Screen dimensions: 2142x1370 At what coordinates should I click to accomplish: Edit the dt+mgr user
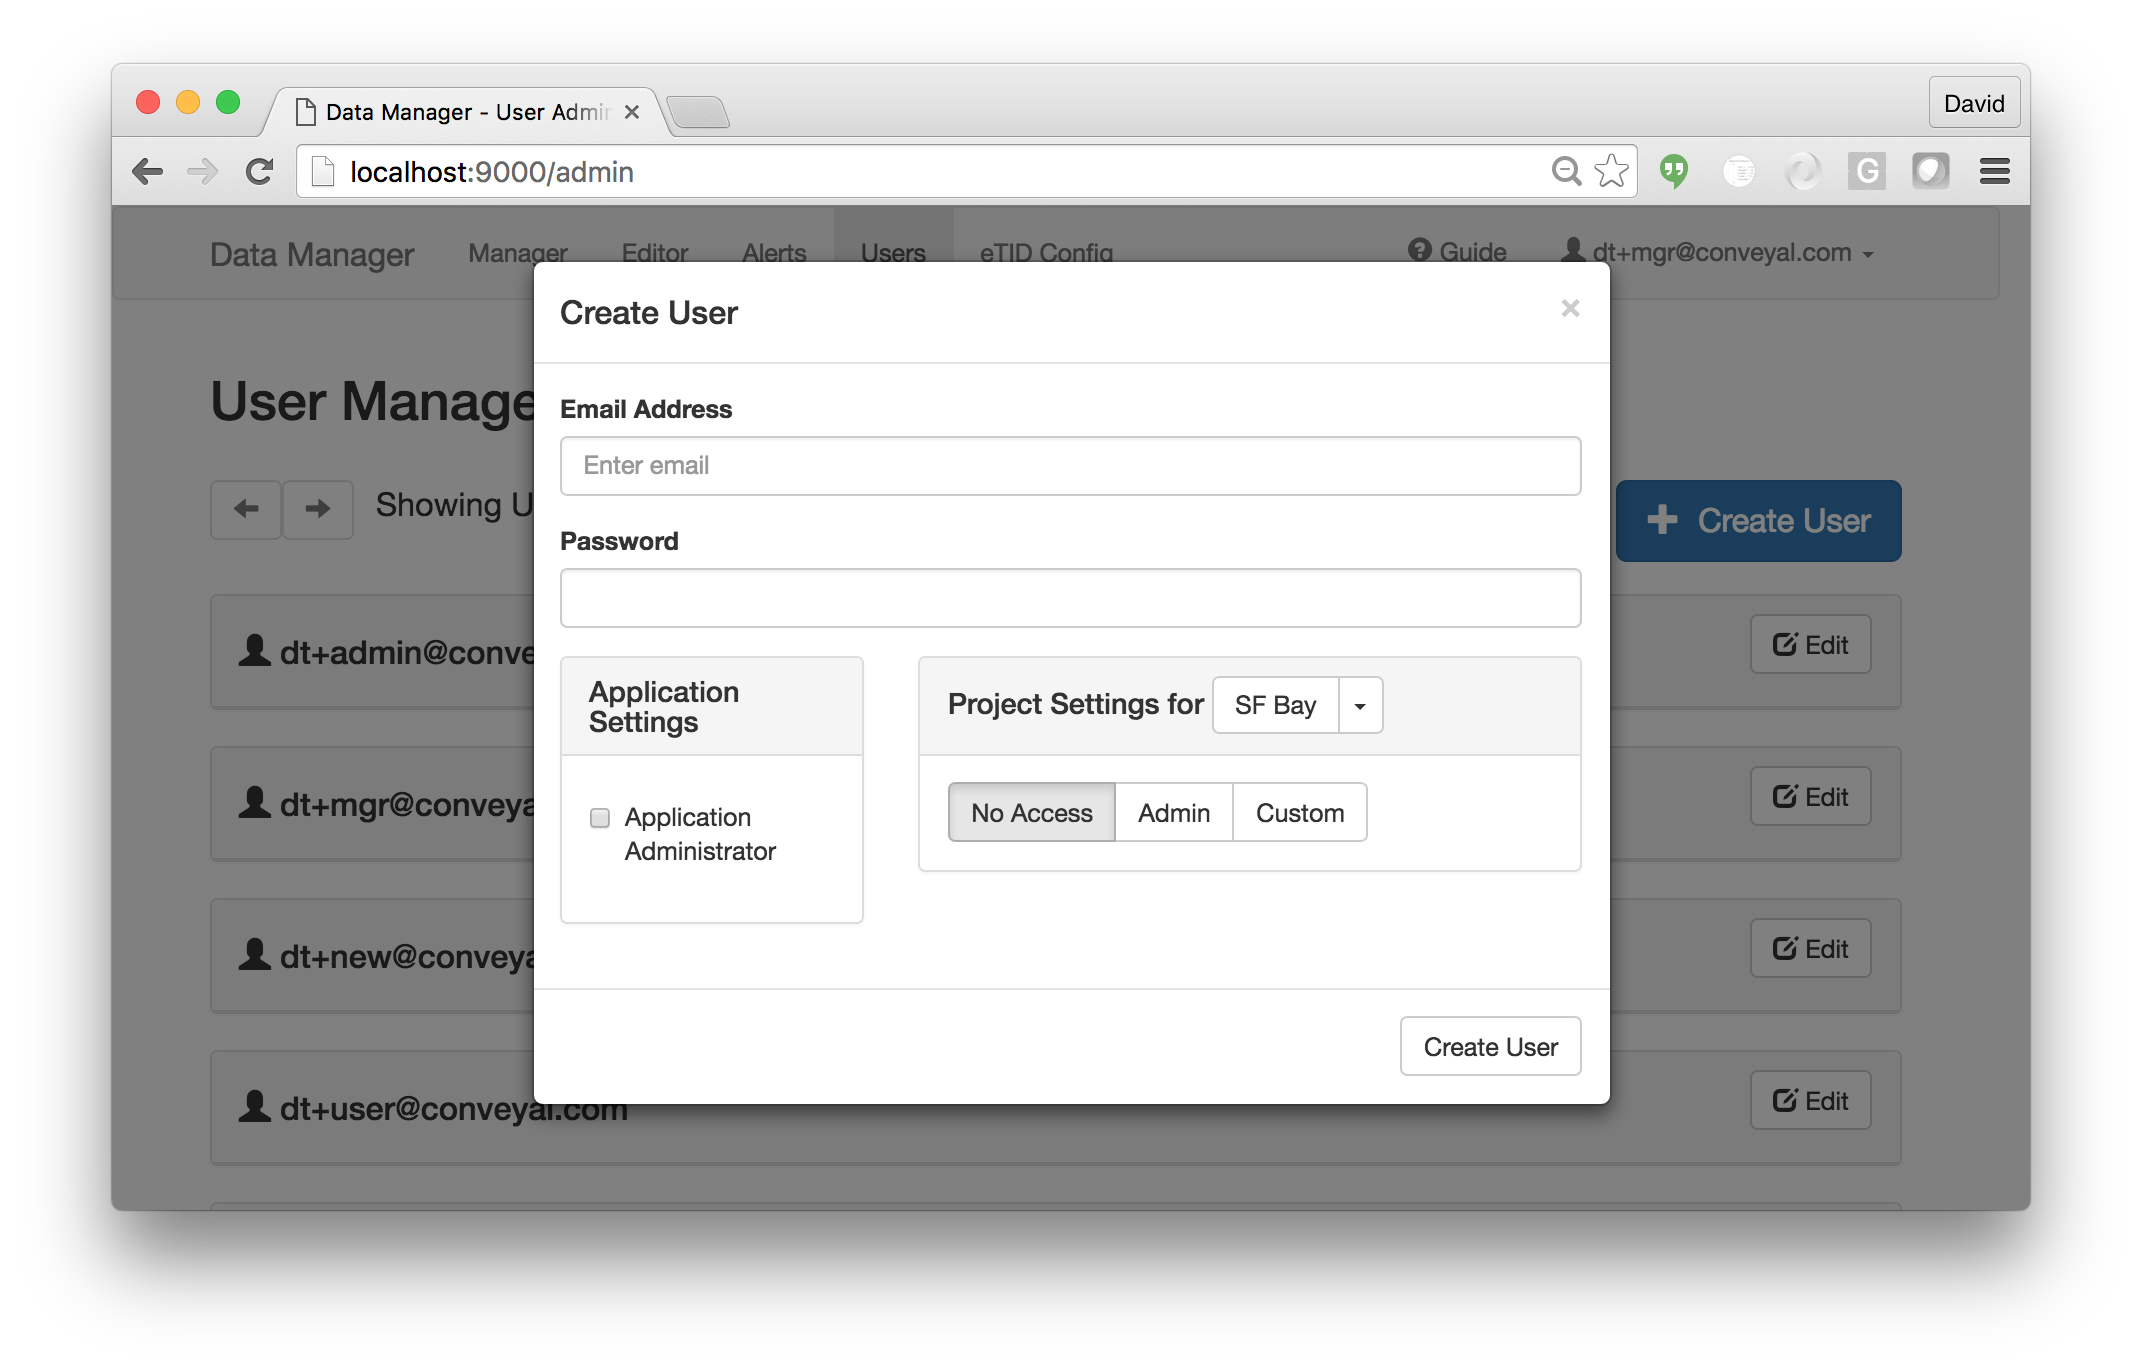pos(1810,797)
